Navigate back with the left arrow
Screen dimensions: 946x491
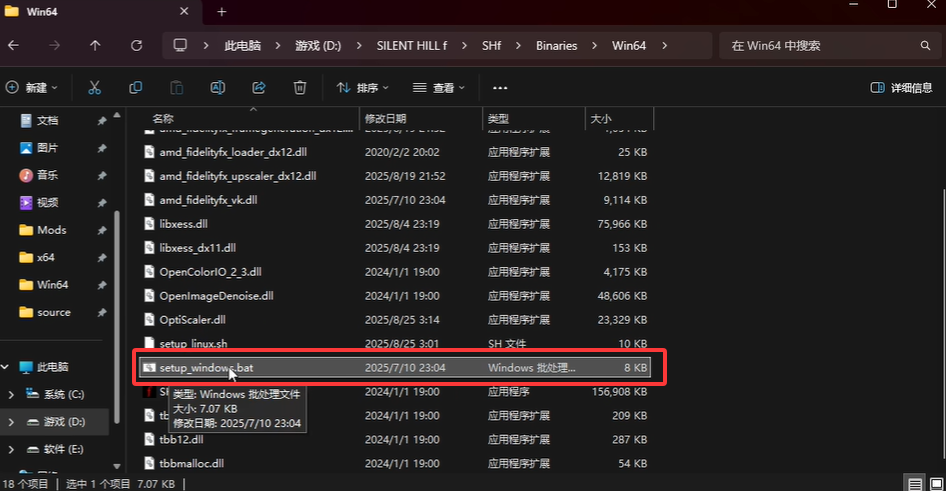coord(14,46)
